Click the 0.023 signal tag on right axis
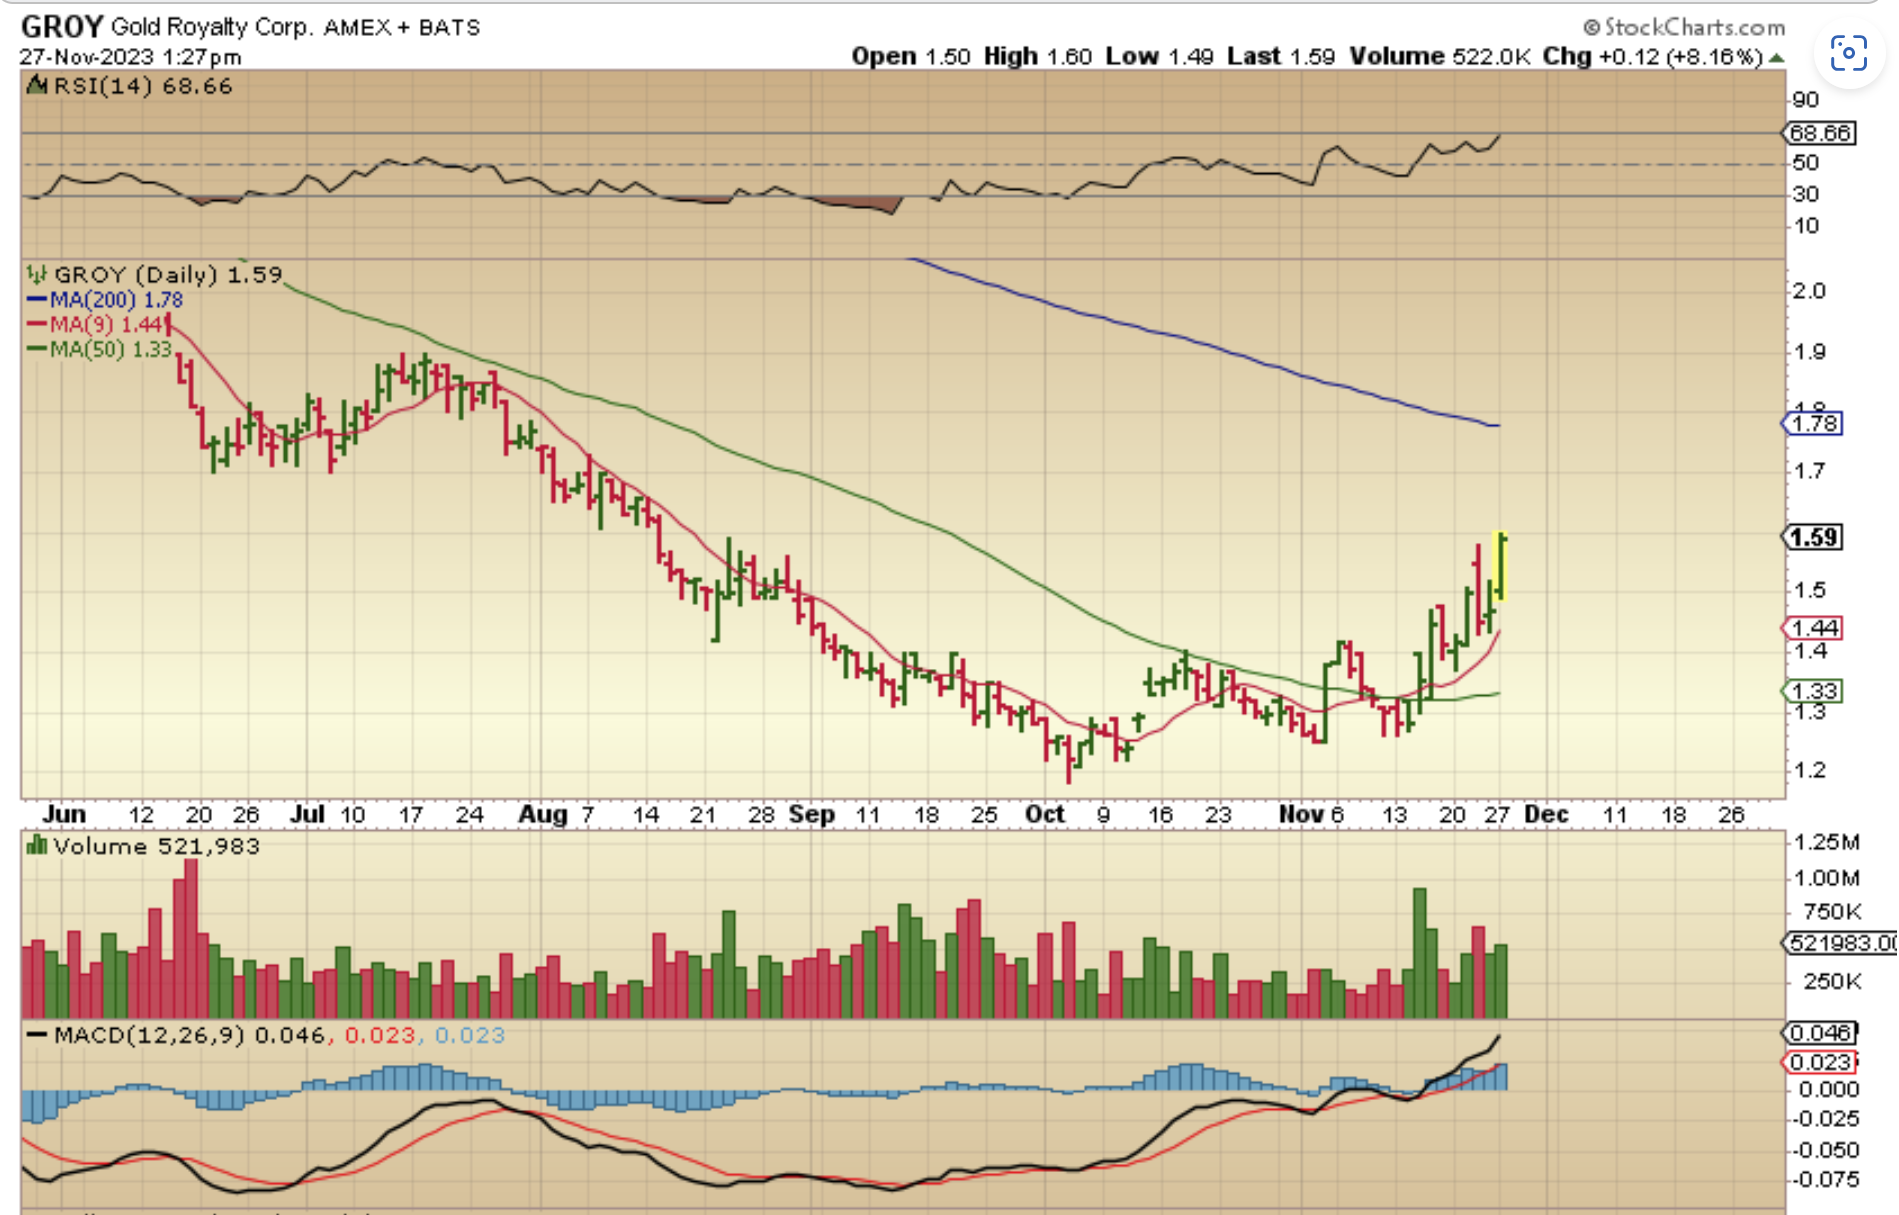This screenshot has width=1899, height=1215. [1820, 1062]
